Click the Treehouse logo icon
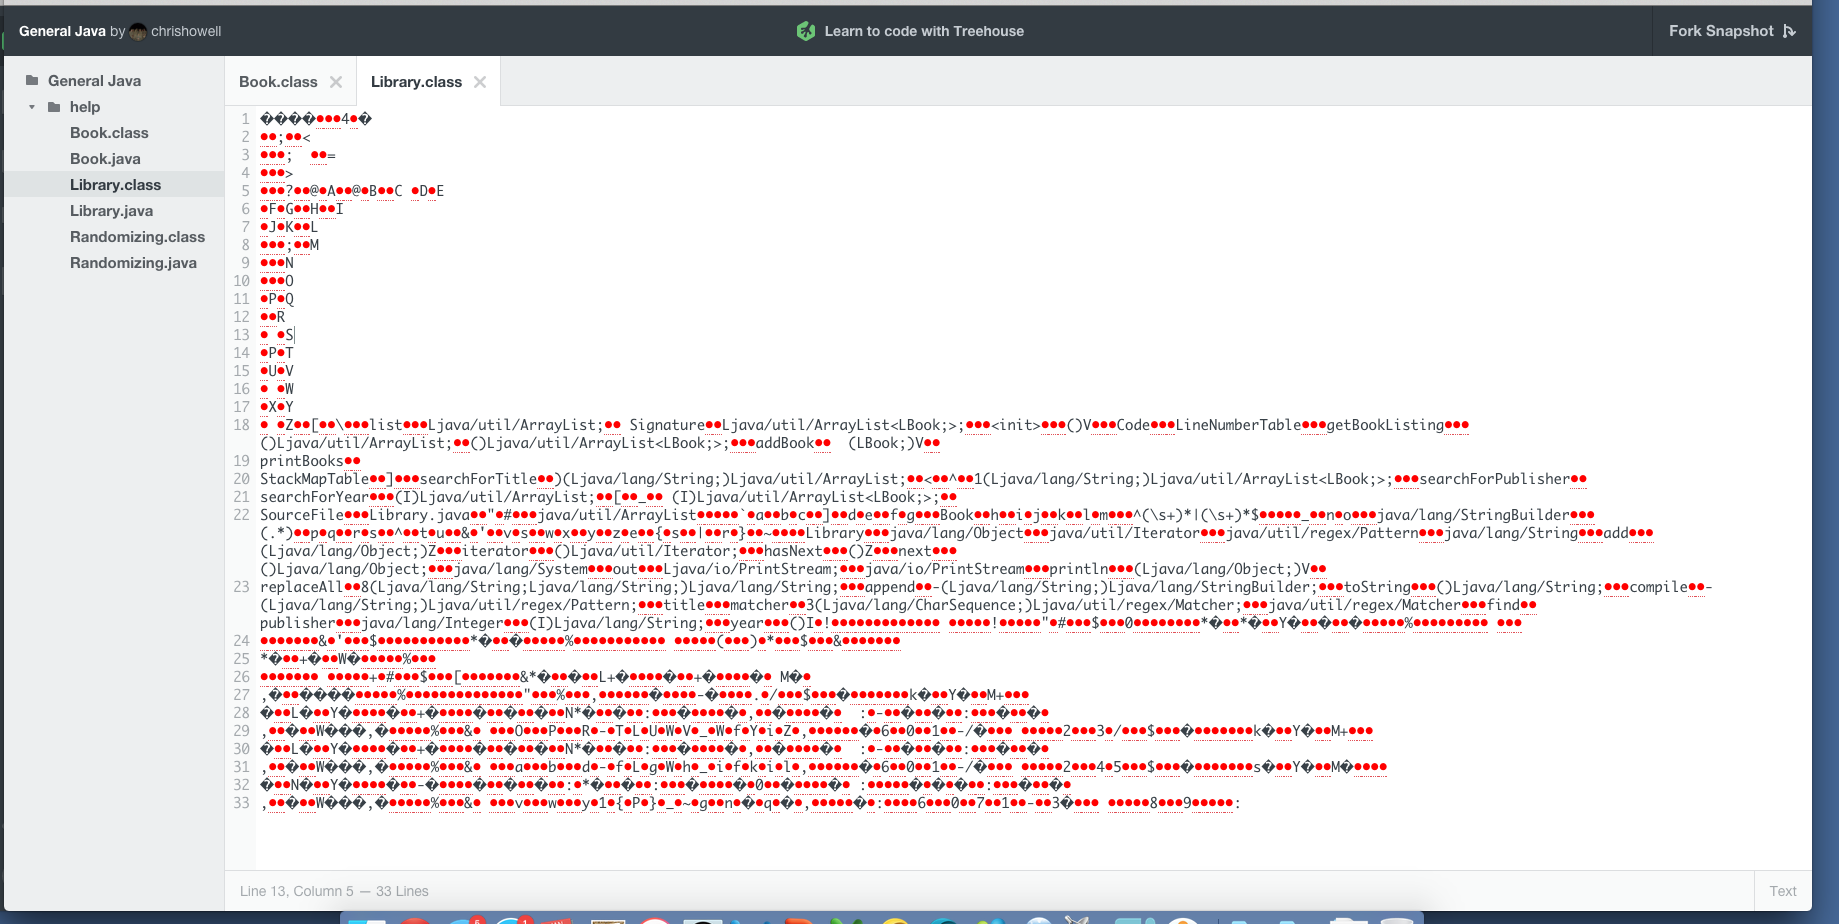 tap(805, 31)
